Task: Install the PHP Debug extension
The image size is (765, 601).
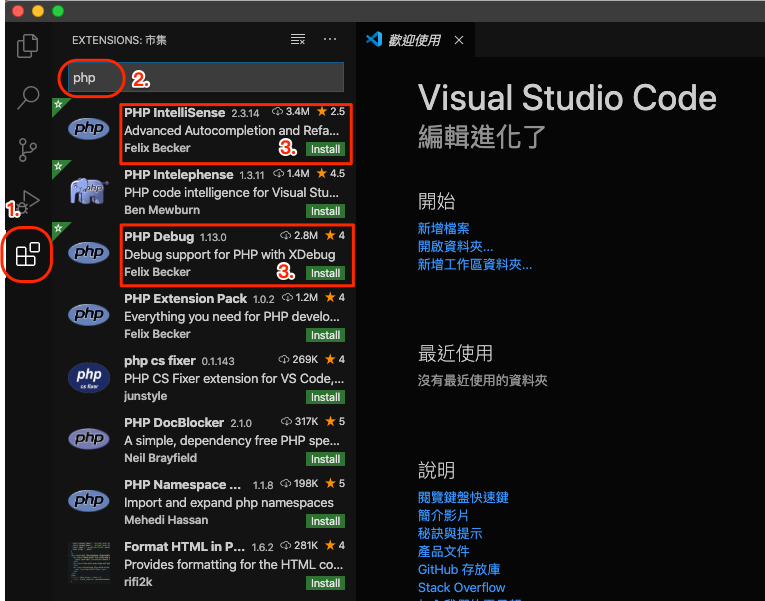Action: pos(325,273)
